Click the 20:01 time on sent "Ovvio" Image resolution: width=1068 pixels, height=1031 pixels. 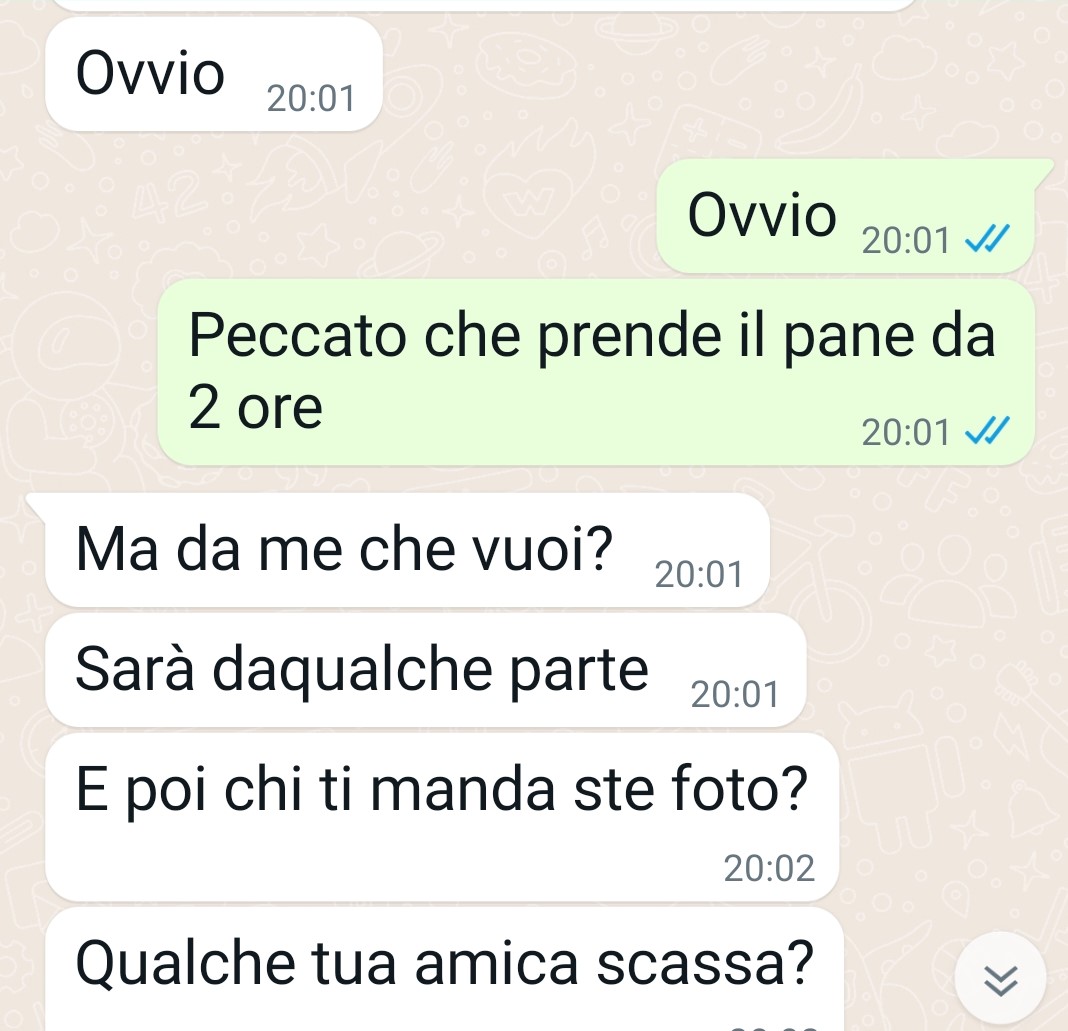[906, 240]
